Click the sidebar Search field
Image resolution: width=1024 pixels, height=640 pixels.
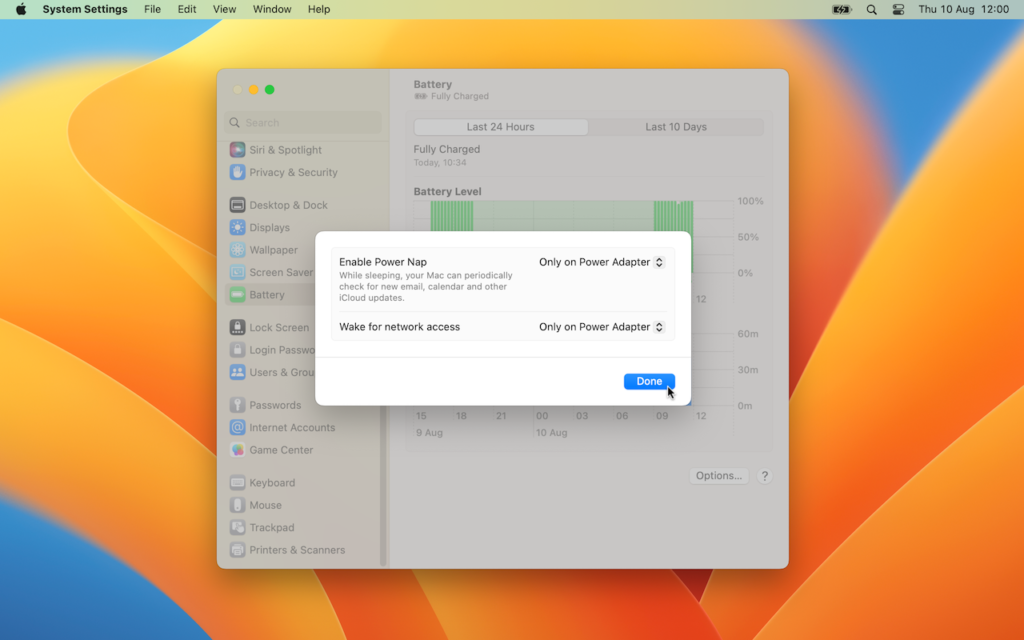303,122
